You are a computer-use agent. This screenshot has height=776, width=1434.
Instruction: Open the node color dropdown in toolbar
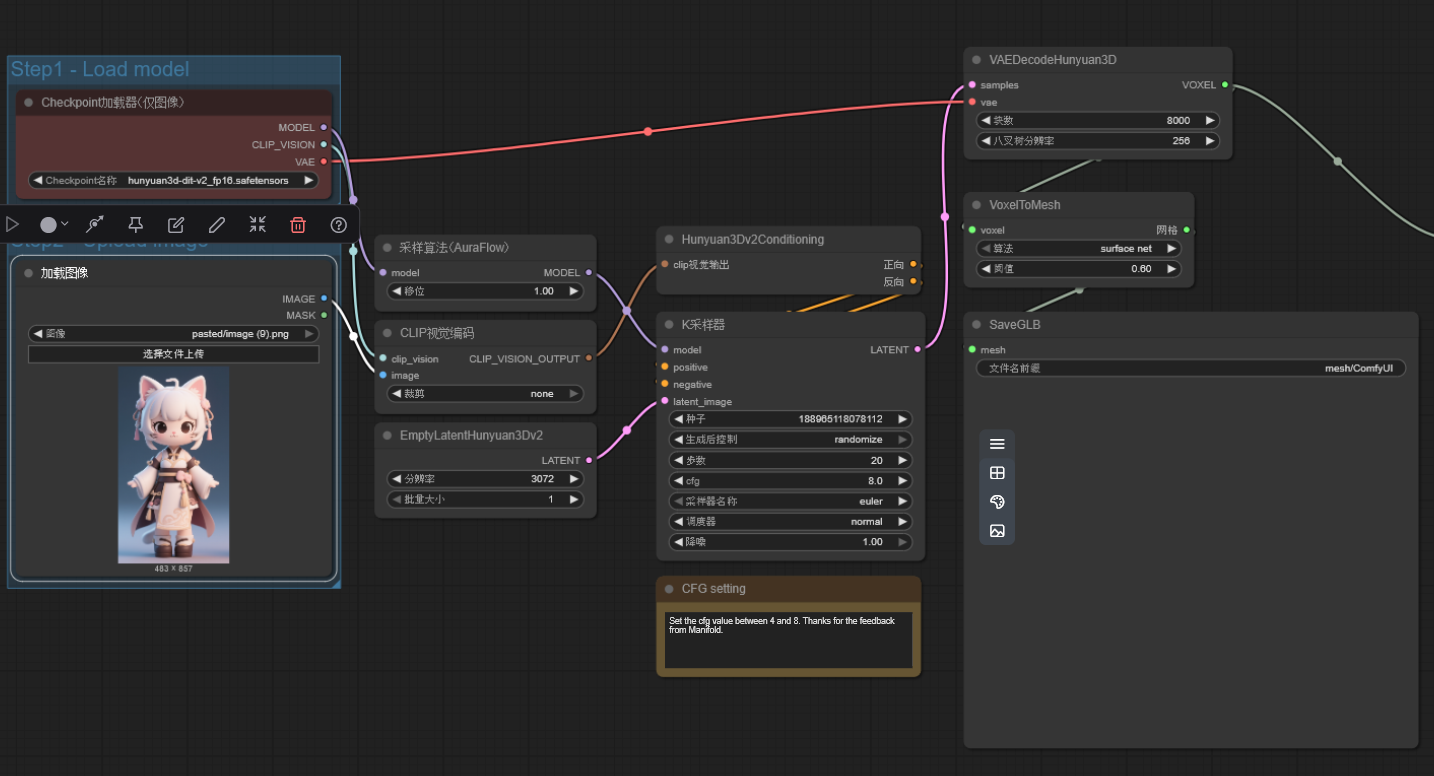pos(54,225)
